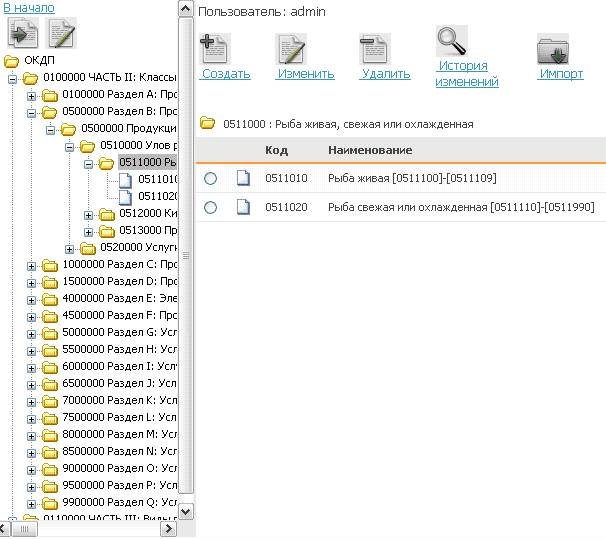Click the Delete (Удалить) icon
606x539 pixels.
(x=374, y=49)
